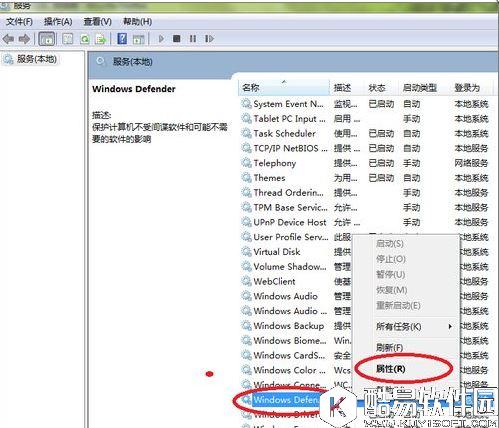Click the magnifier icon in 服务(本地) header
The height and width of the screenshot is (428, 499).
101,61
